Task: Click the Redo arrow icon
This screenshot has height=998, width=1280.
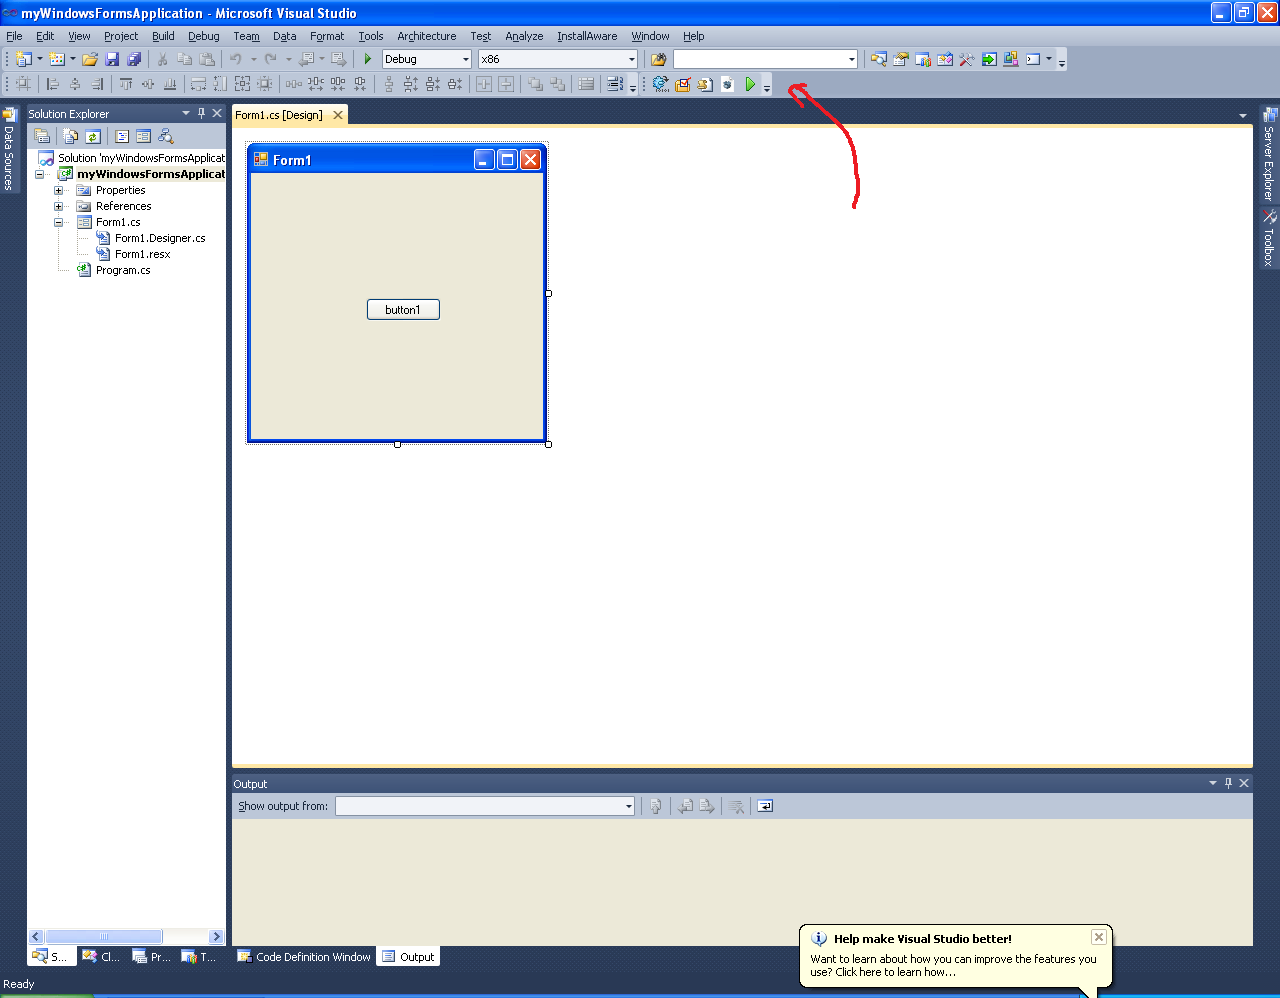Action: [x=271, y=59]
